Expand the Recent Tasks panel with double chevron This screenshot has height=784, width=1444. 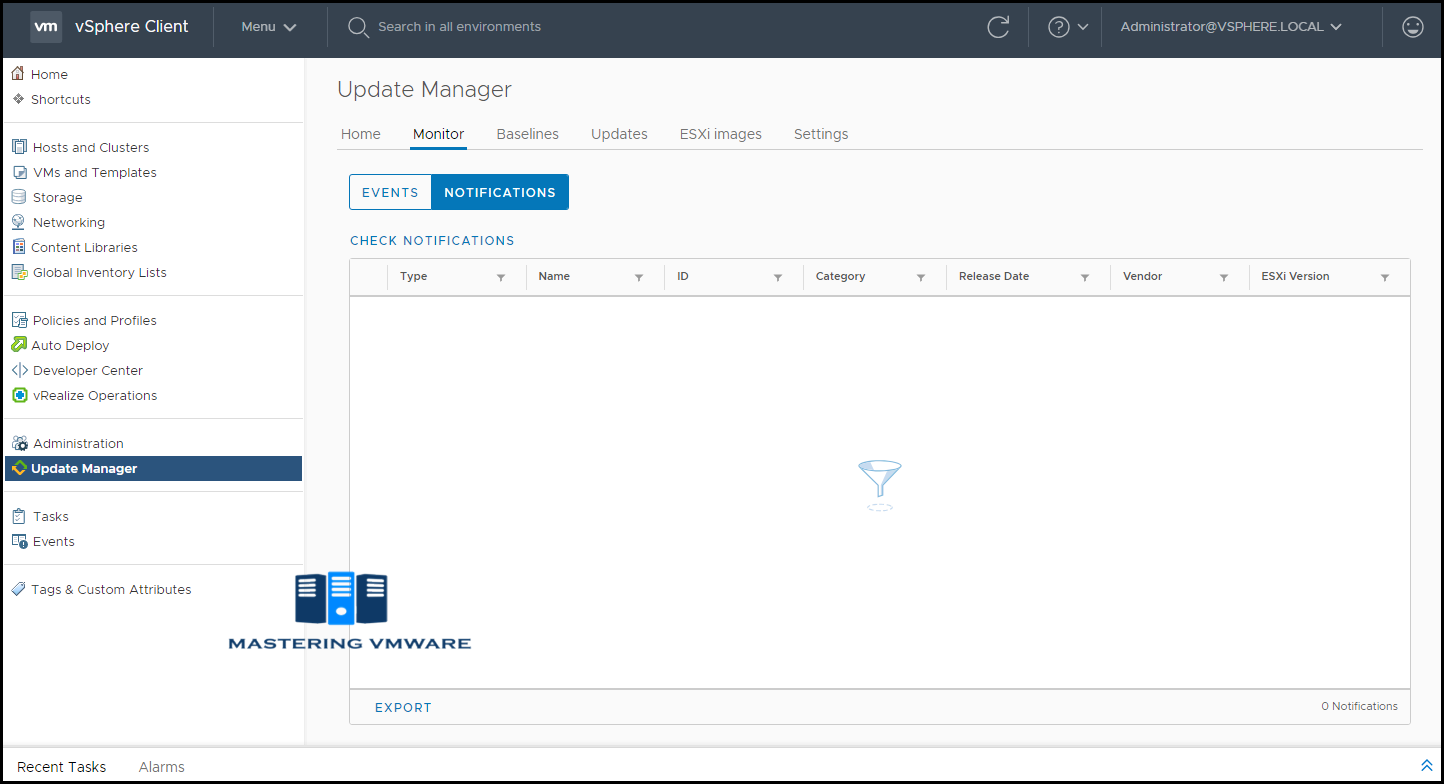pyautogui.click(x=1427, y=766)
